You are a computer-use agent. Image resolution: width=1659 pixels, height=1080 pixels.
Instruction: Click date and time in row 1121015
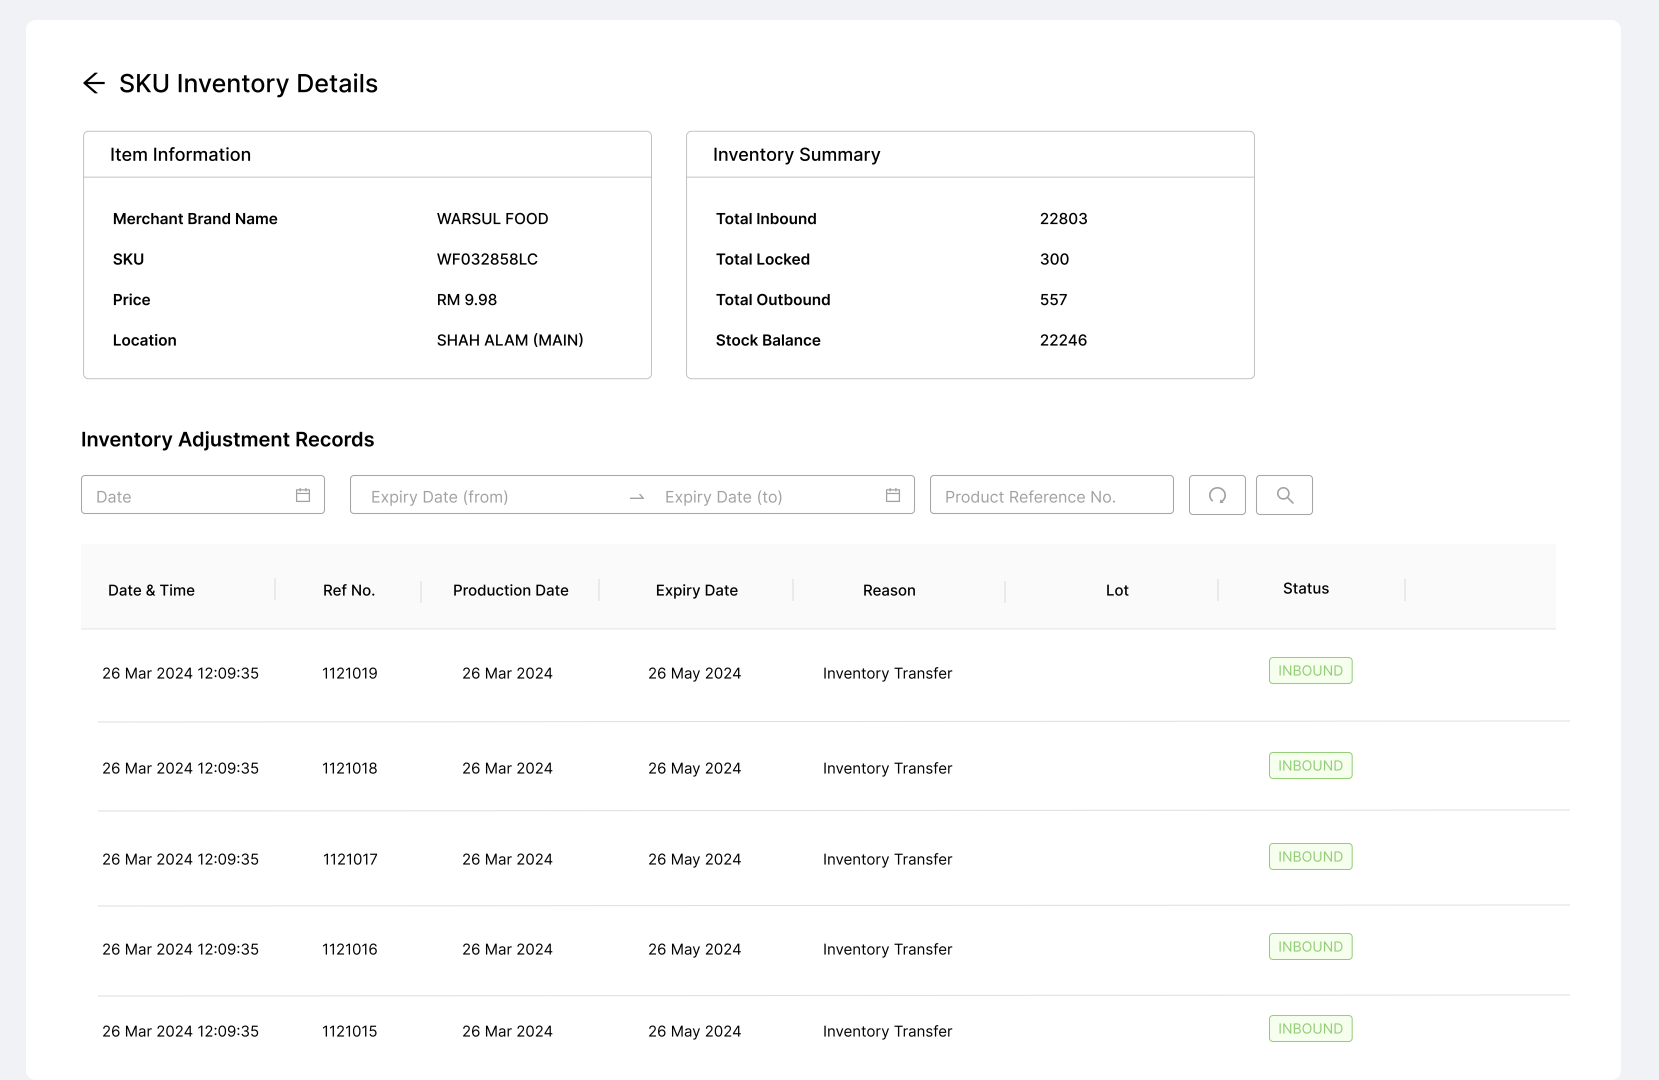(x=181, y=1031)
